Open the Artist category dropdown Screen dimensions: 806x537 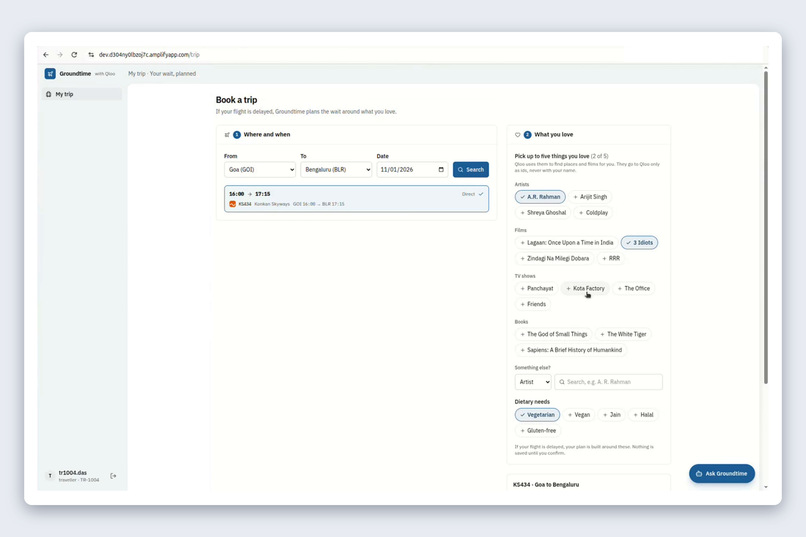[533, 382]
